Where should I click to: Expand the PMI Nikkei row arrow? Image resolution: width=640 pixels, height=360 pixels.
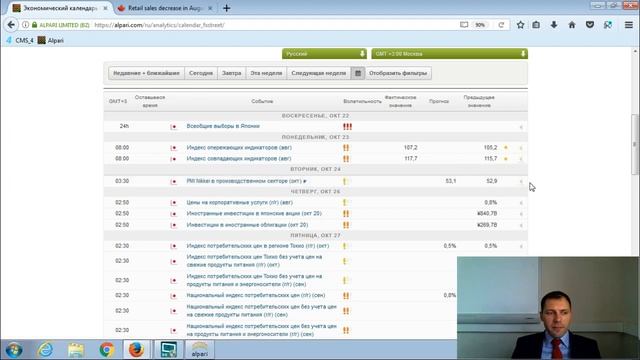(521, 181)
